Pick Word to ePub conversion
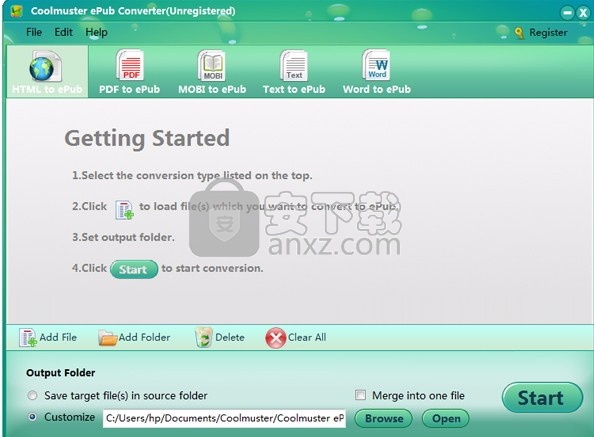 [x=377, y=72]
